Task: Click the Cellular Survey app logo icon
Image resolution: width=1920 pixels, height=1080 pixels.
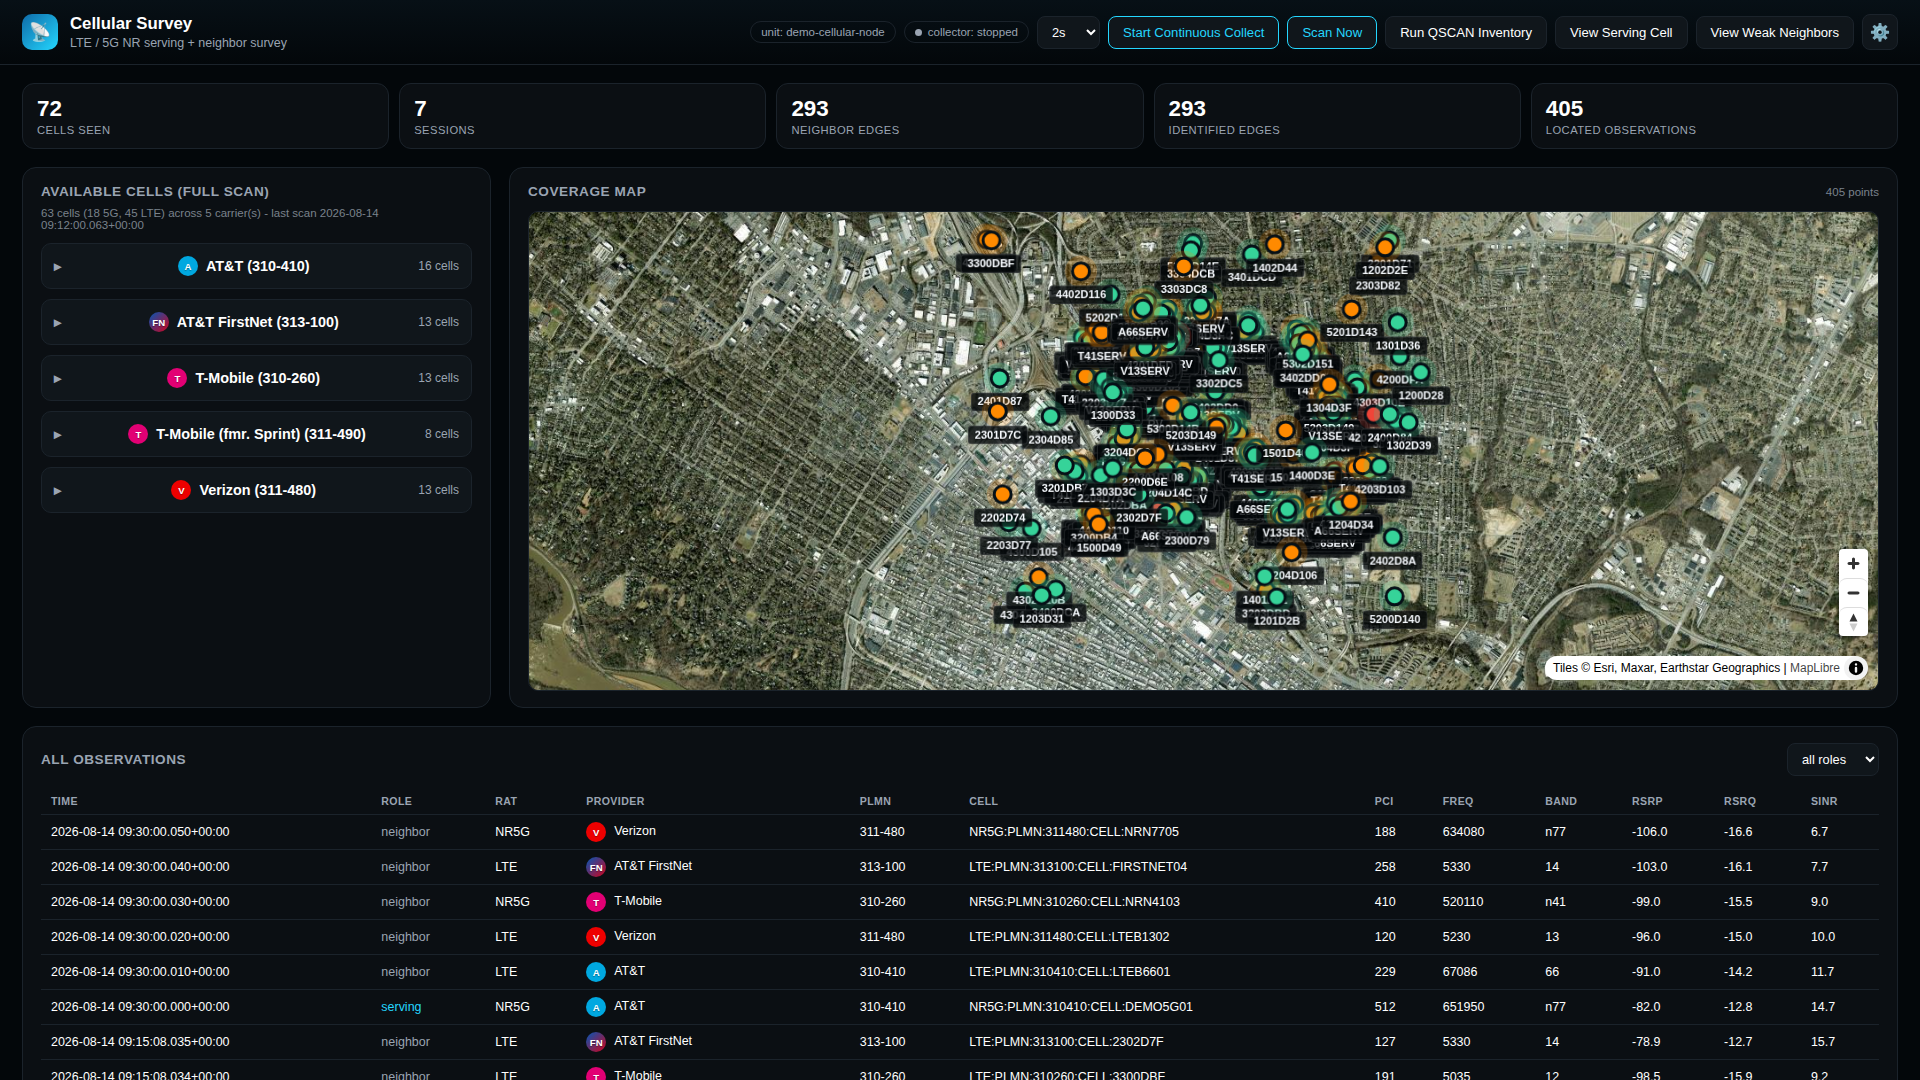Action: point(40,32)
